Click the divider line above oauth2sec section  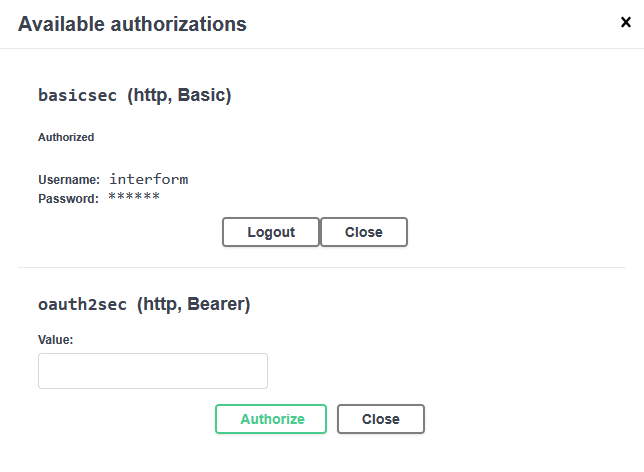pos(322,267)
